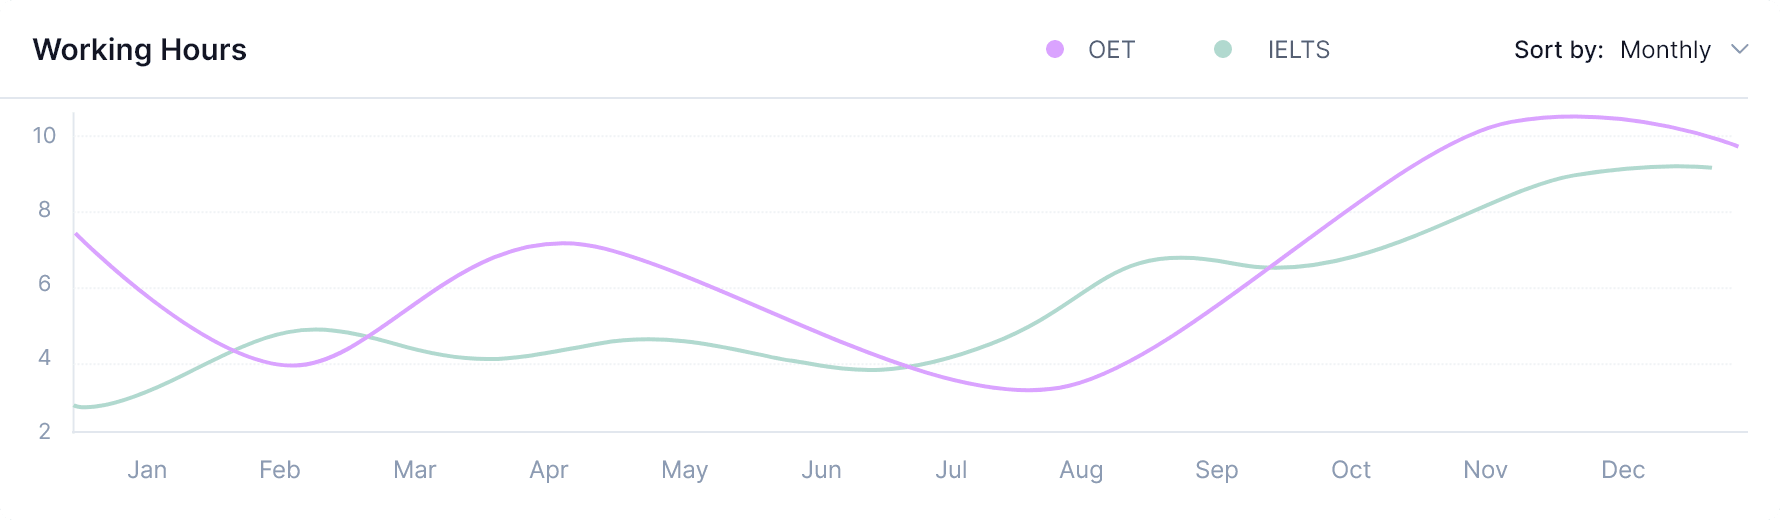Select Aug on the month axis
The height and width of the screenshot is (520, 1780).
(x=1081, y=470)
